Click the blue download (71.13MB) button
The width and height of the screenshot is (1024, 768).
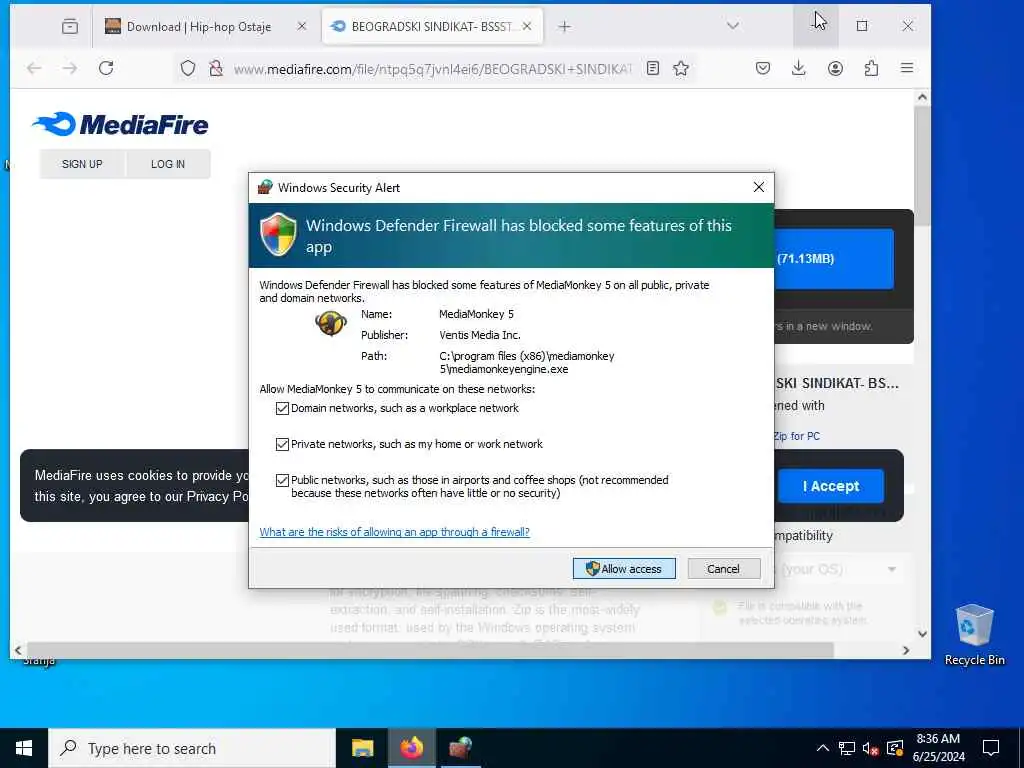tap(834, 259)
